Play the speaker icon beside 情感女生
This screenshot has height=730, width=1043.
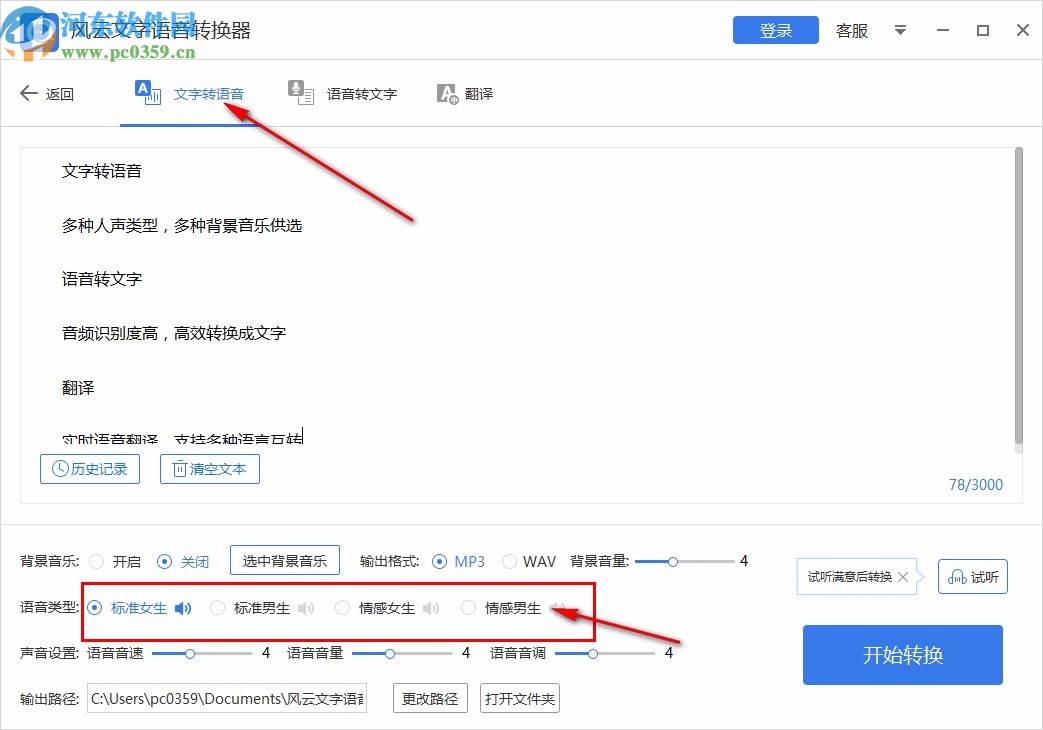[430, 608]
